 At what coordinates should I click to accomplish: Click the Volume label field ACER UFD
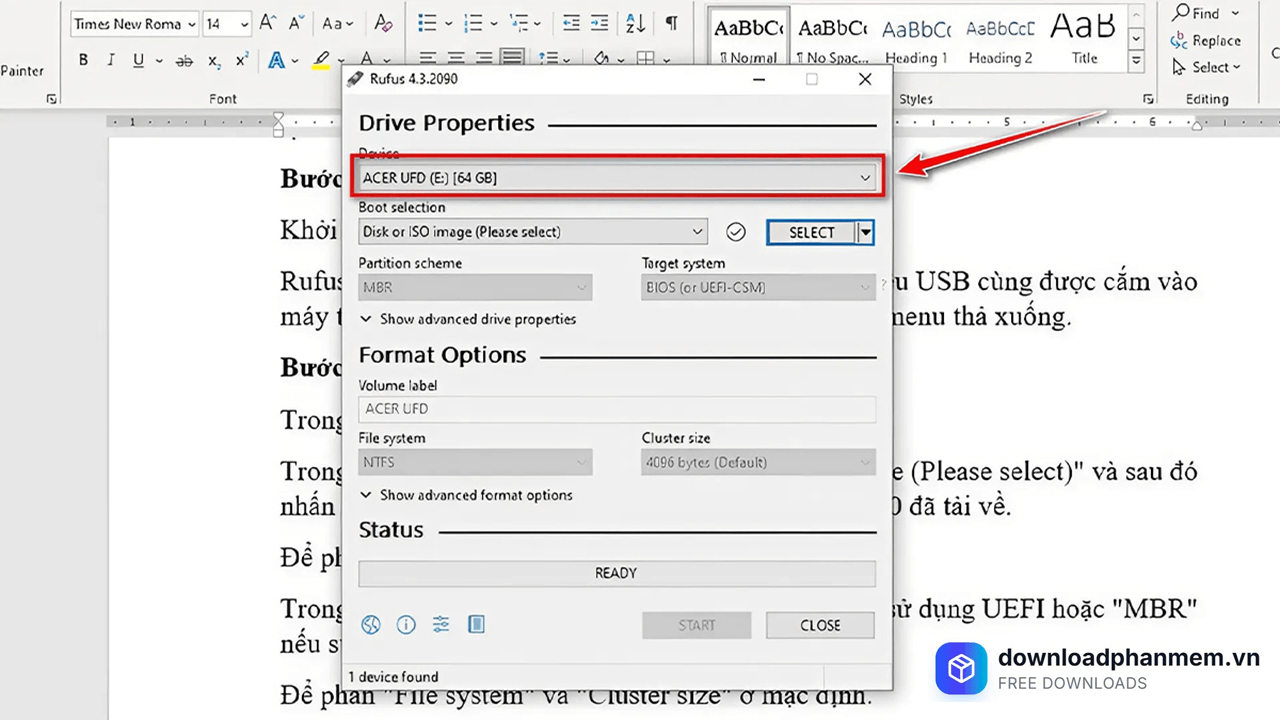tap(617, 408)
